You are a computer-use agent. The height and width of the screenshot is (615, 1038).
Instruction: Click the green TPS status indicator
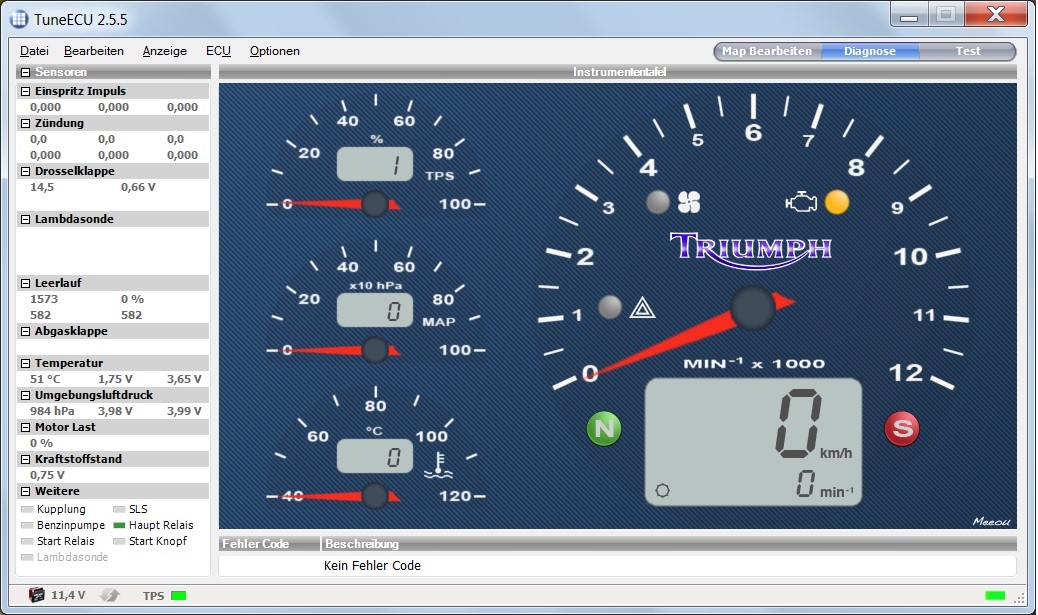click(x=178, y=596)
